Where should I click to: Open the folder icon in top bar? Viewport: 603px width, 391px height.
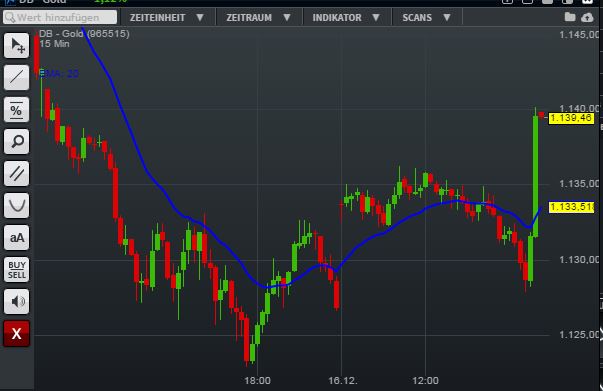pyautogui.click(x=570, y=17)
